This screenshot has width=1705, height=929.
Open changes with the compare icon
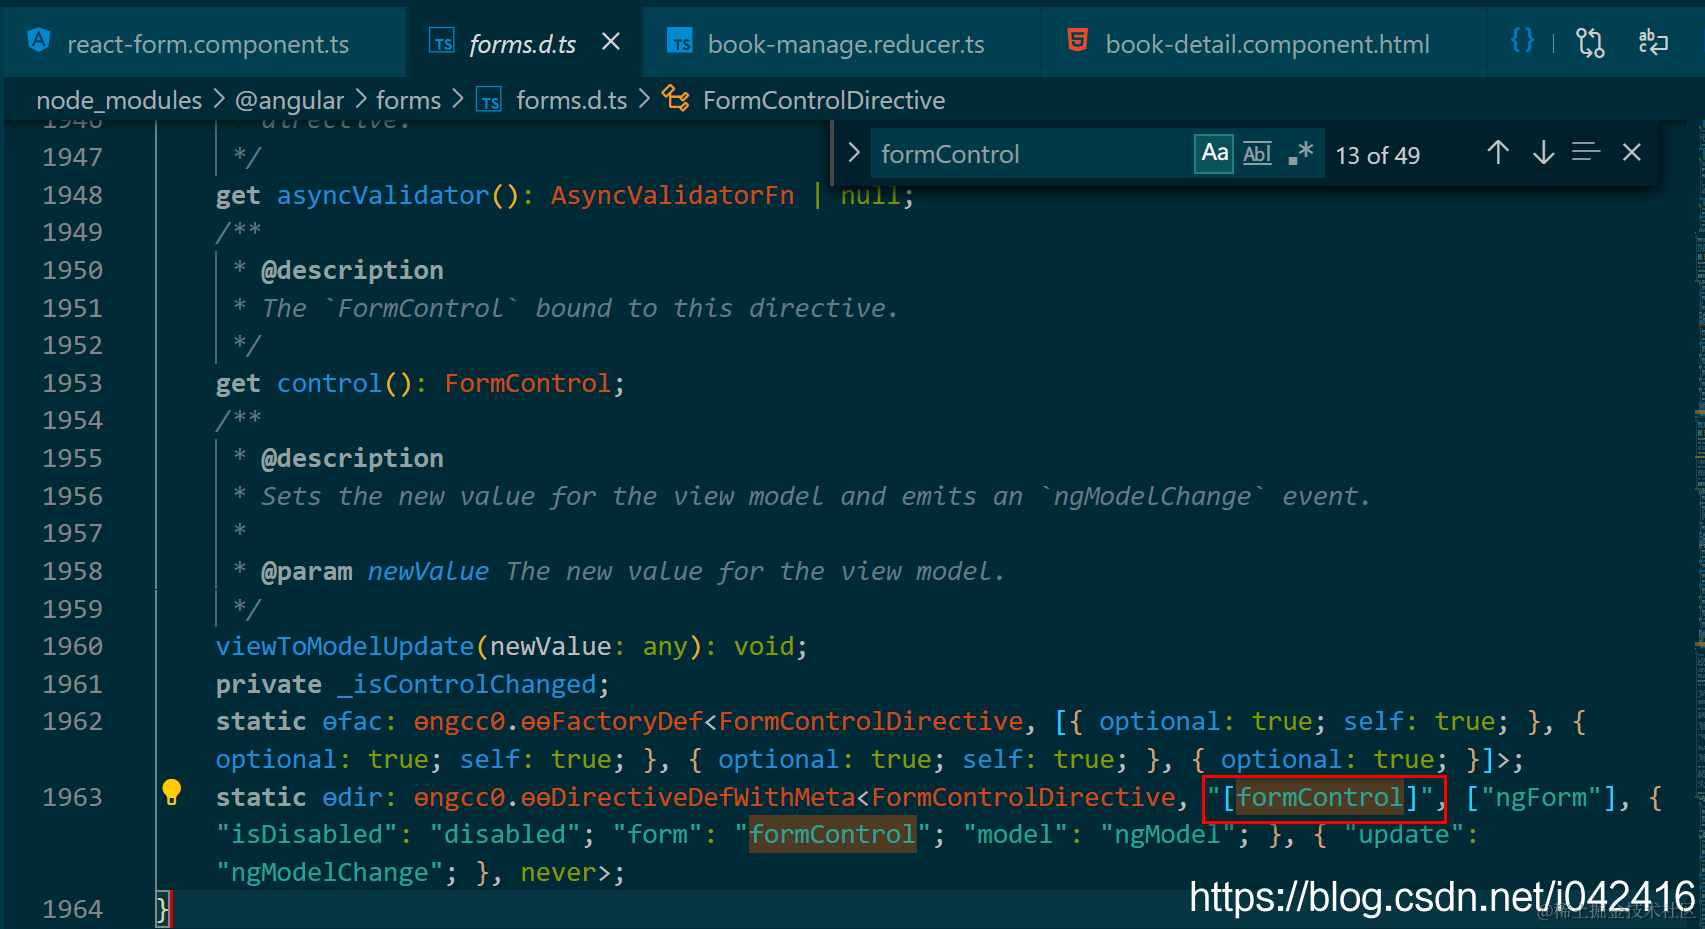point(1590,42)
